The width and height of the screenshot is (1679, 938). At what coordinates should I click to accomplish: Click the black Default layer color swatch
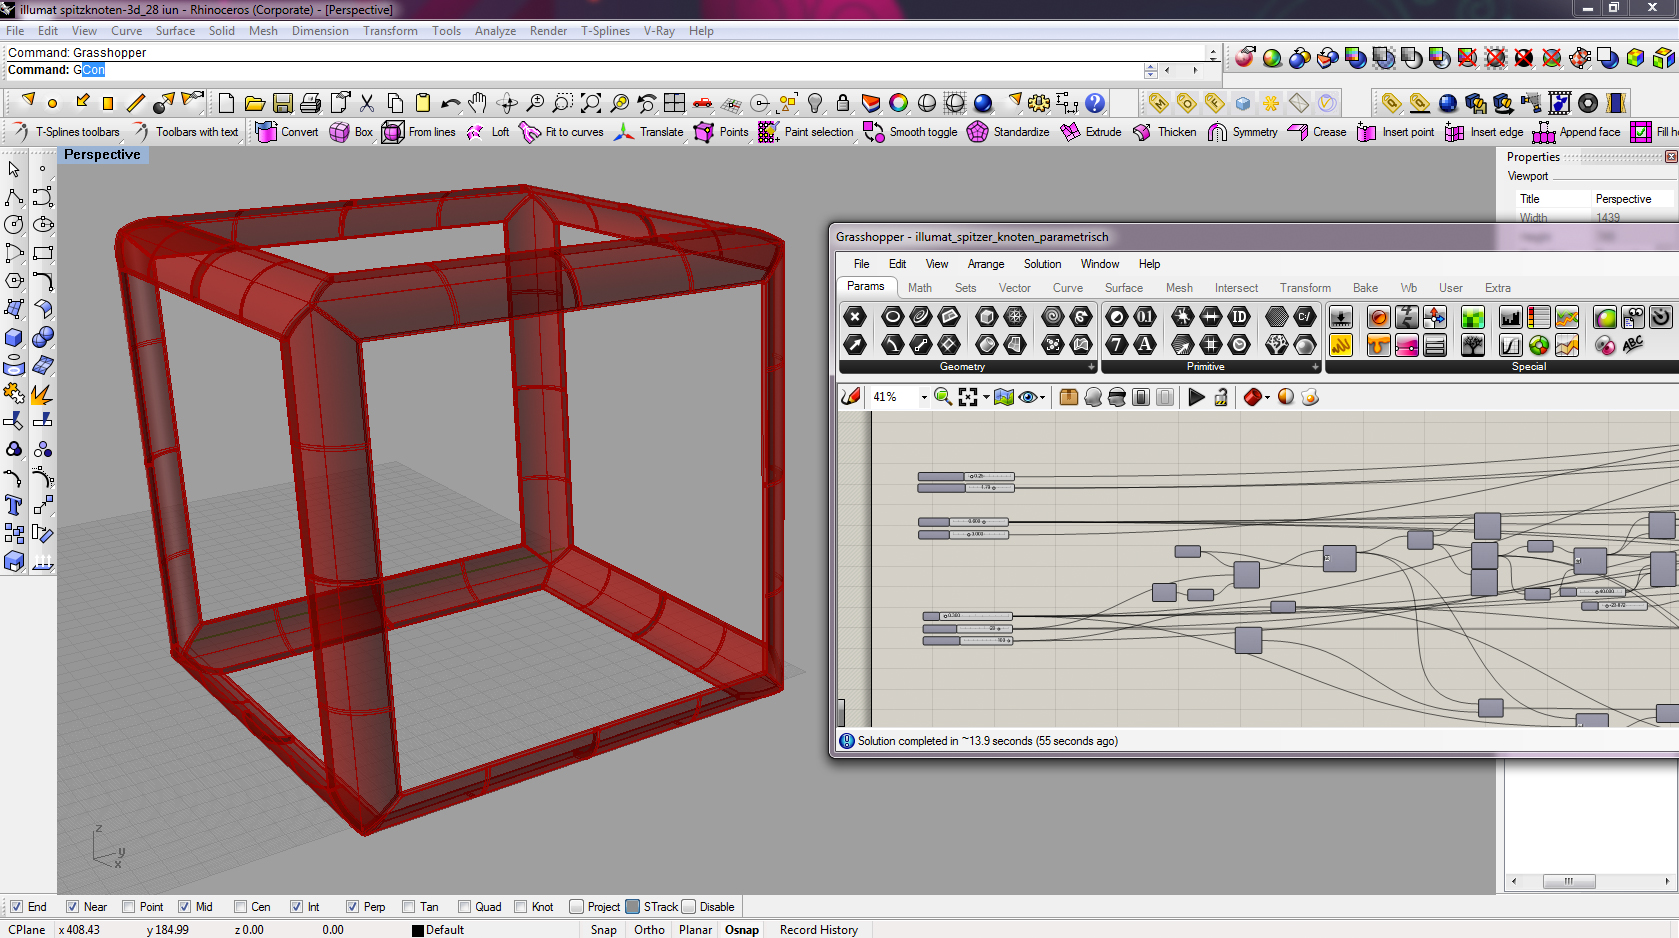[x=418, y=930]
